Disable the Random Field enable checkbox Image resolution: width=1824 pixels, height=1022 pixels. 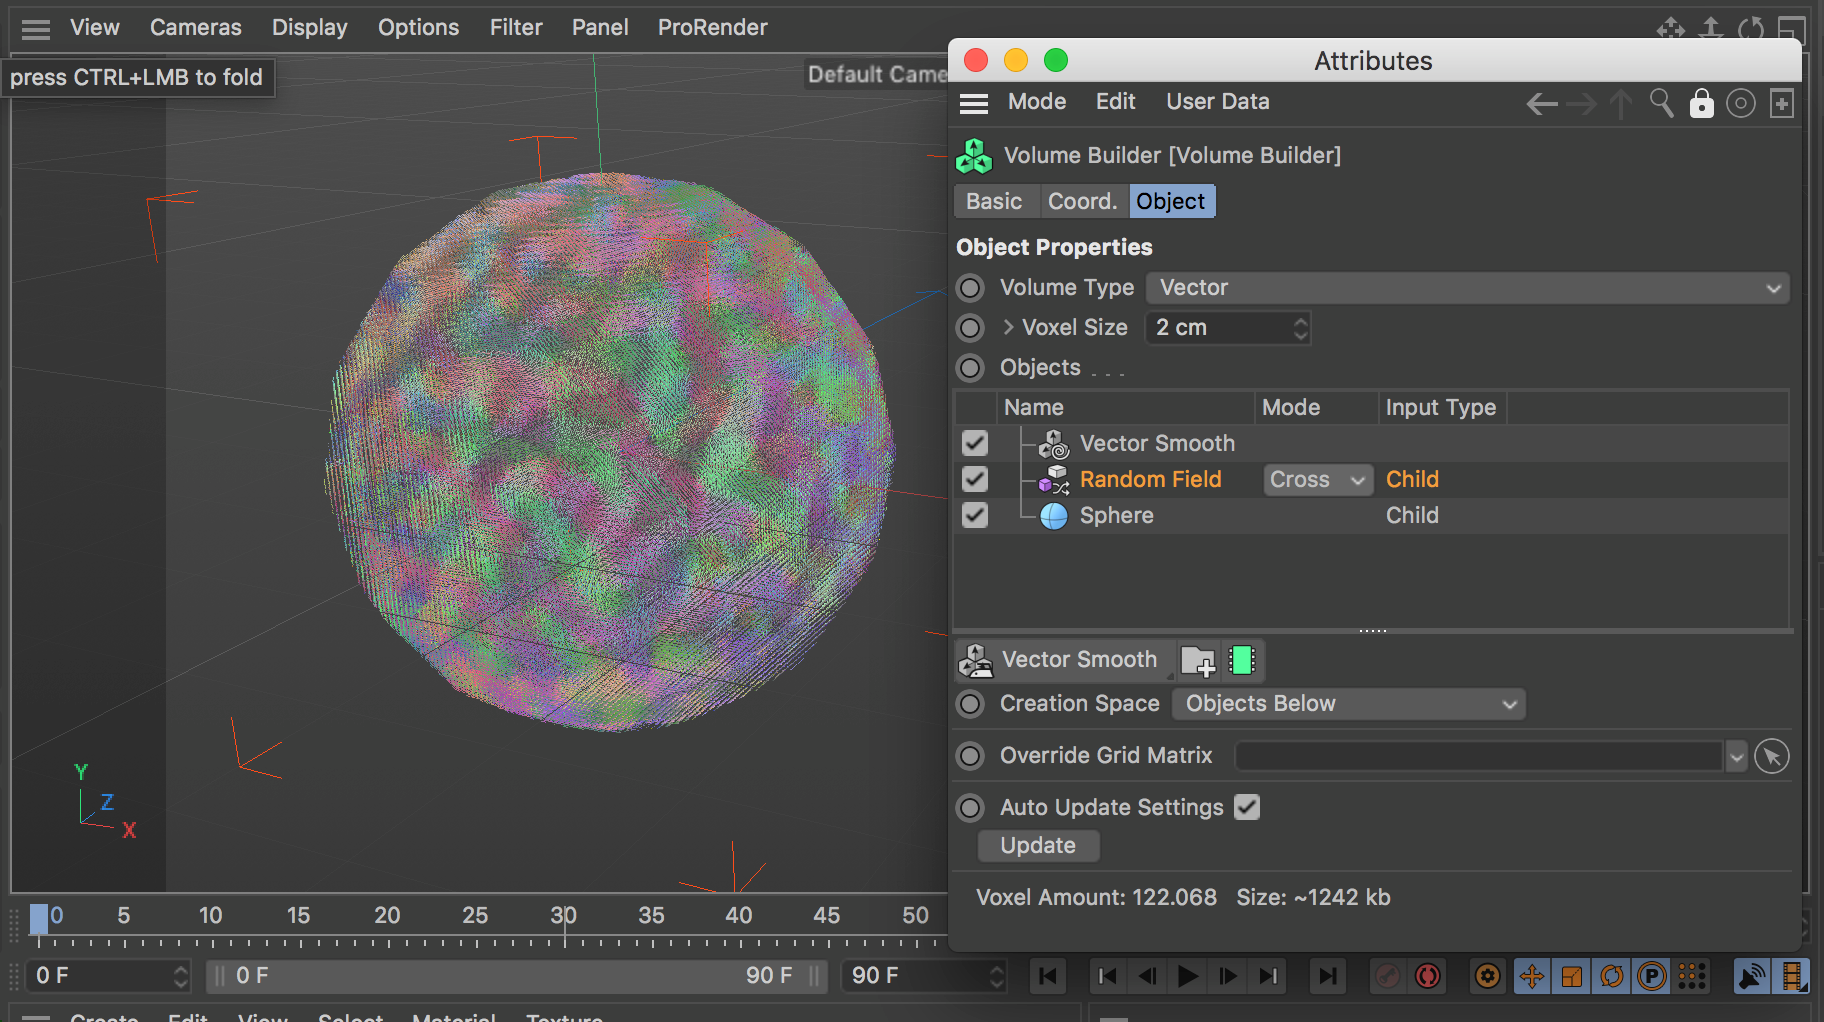pyautogui.click(x=975, y=479)
